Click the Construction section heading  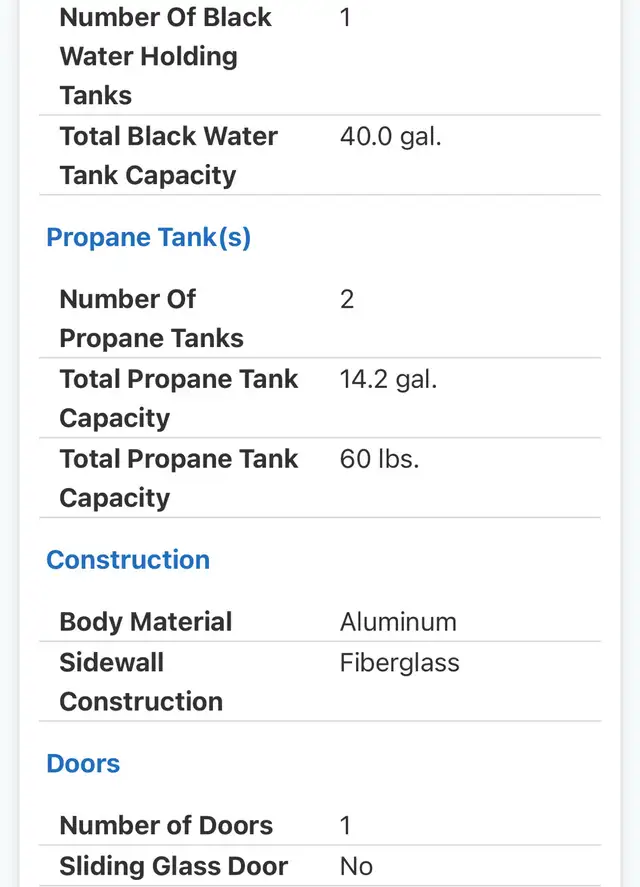click(128, 559)
